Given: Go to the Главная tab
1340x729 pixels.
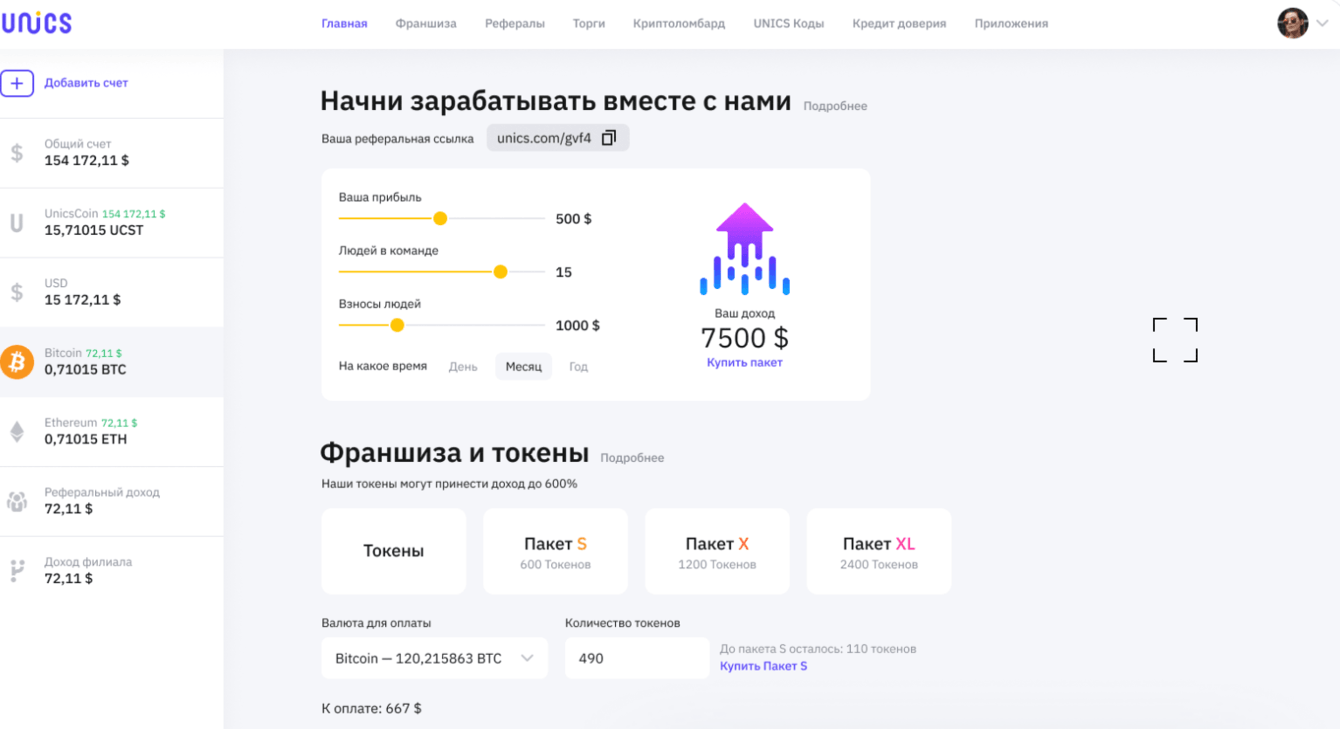Looking at the screenshot, I should click(x=344, y=23).
